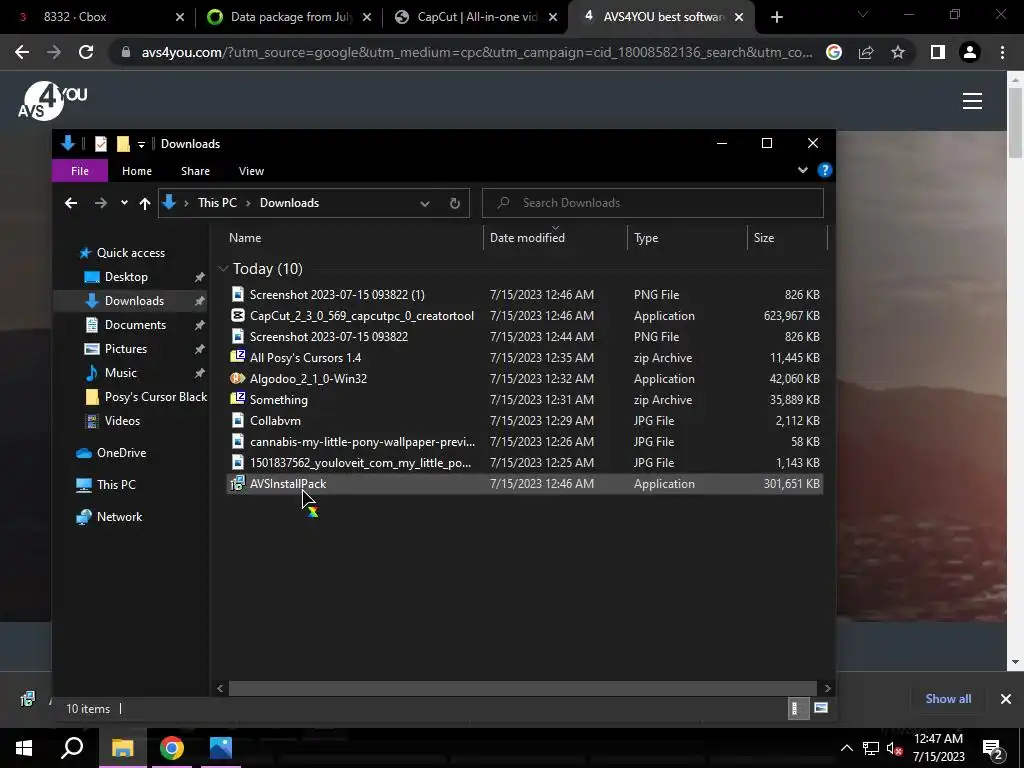The height and width of the screenshot is (768, 1024).
Task: Open address bar history dropdown
Action: [x=424, y=203]
